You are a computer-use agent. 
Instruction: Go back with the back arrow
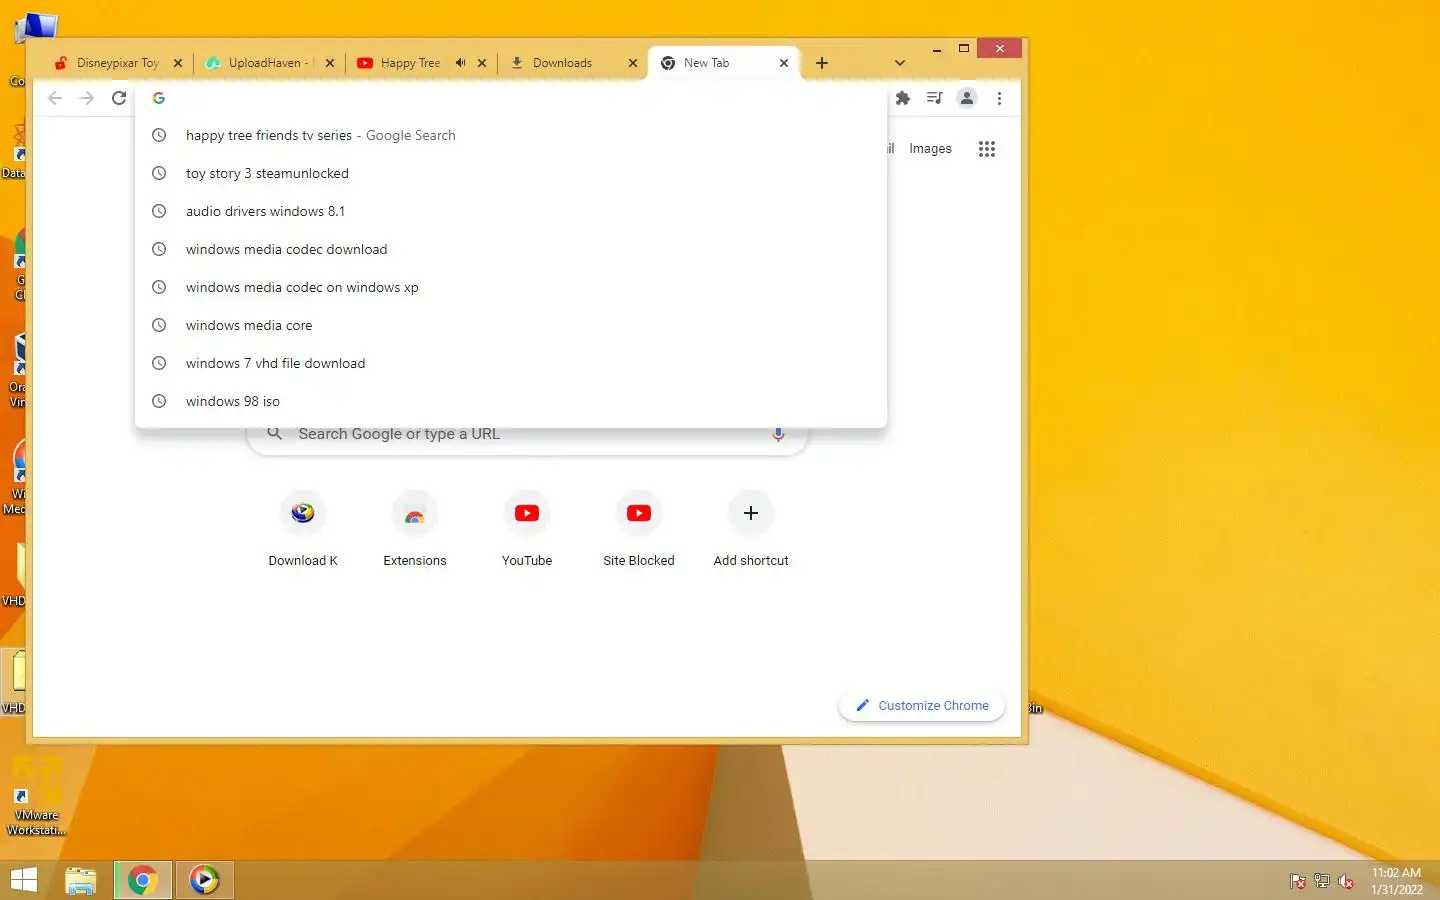[55, 98]
